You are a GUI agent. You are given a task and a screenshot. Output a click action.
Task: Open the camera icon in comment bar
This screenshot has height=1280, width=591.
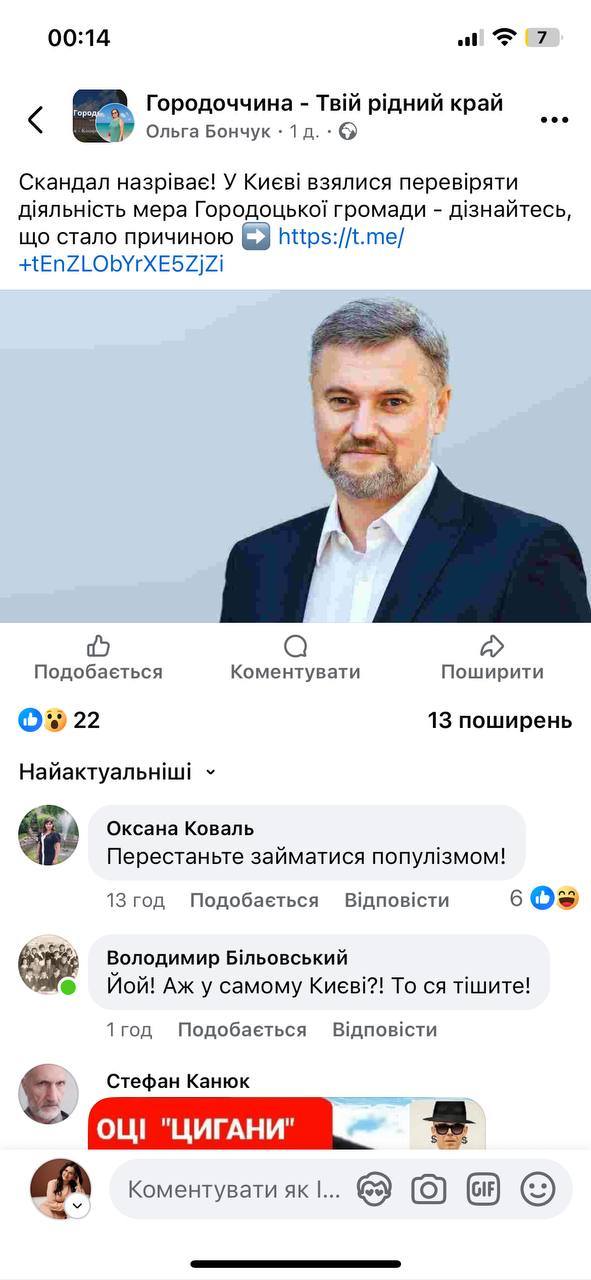[x=429, y=1189]
